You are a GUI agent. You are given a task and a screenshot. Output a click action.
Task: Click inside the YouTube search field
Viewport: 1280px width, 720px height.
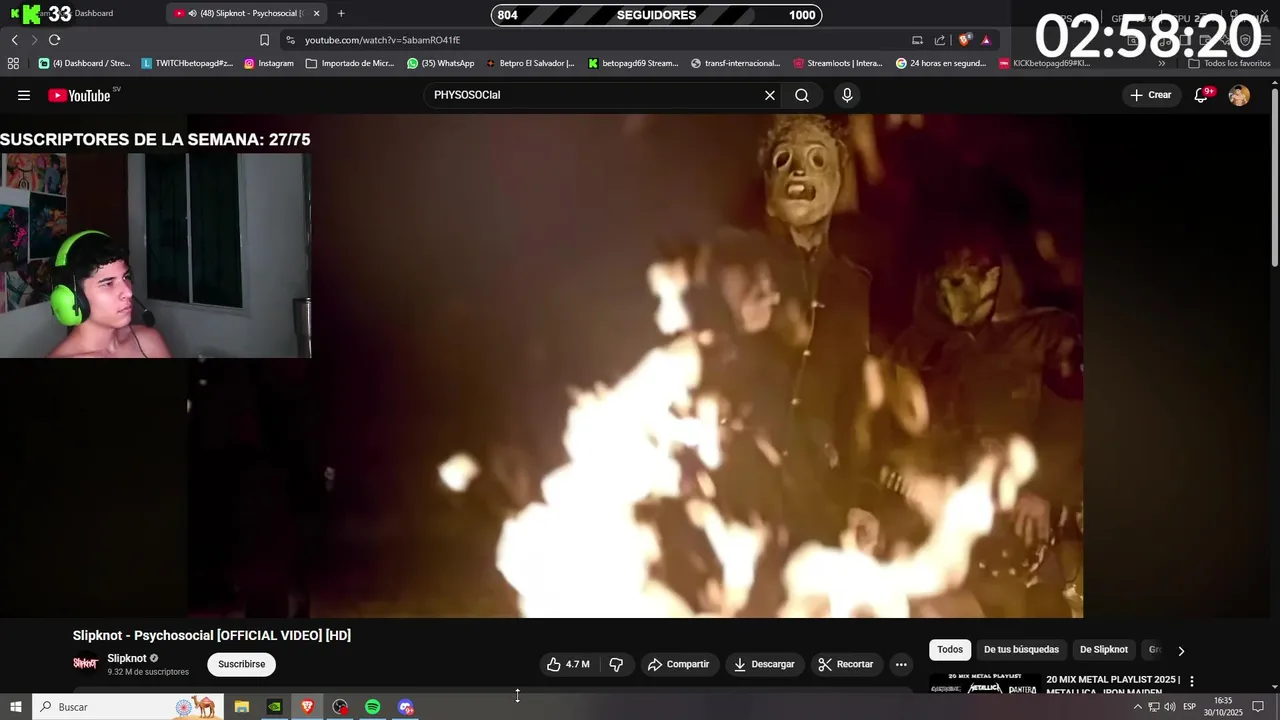595,95
